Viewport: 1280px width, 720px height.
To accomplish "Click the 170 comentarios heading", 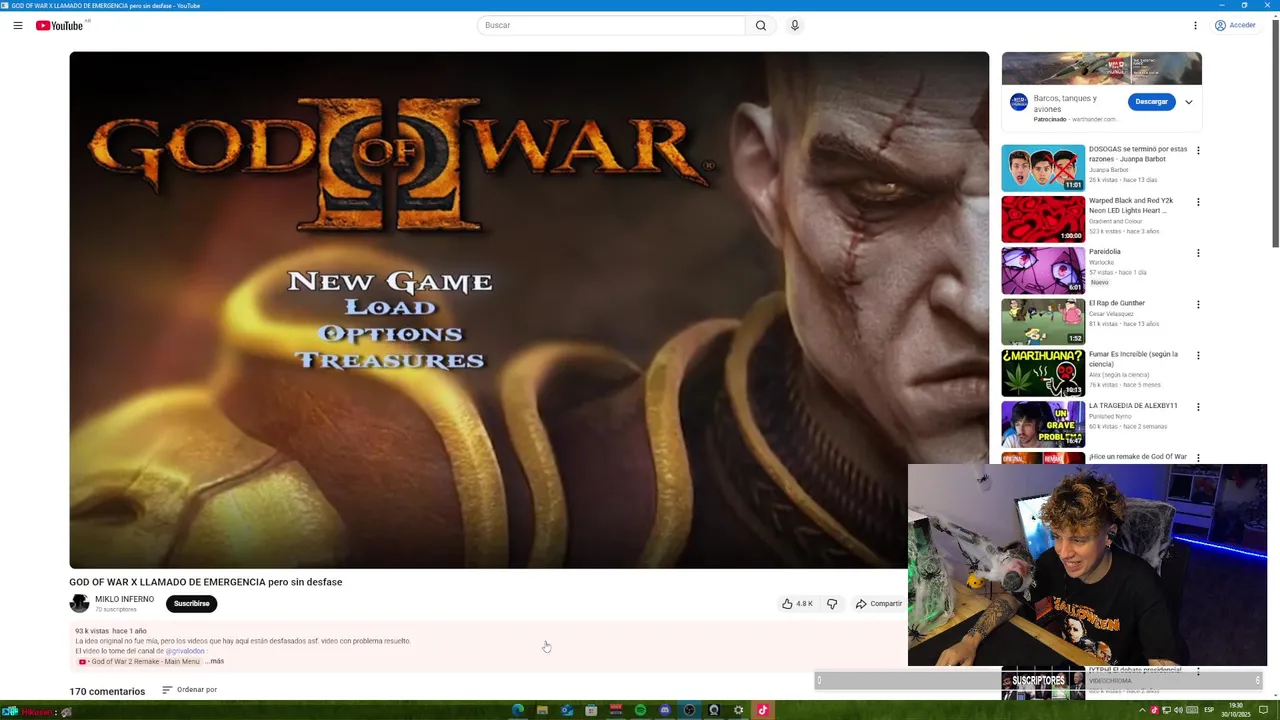I will point(107,691).
